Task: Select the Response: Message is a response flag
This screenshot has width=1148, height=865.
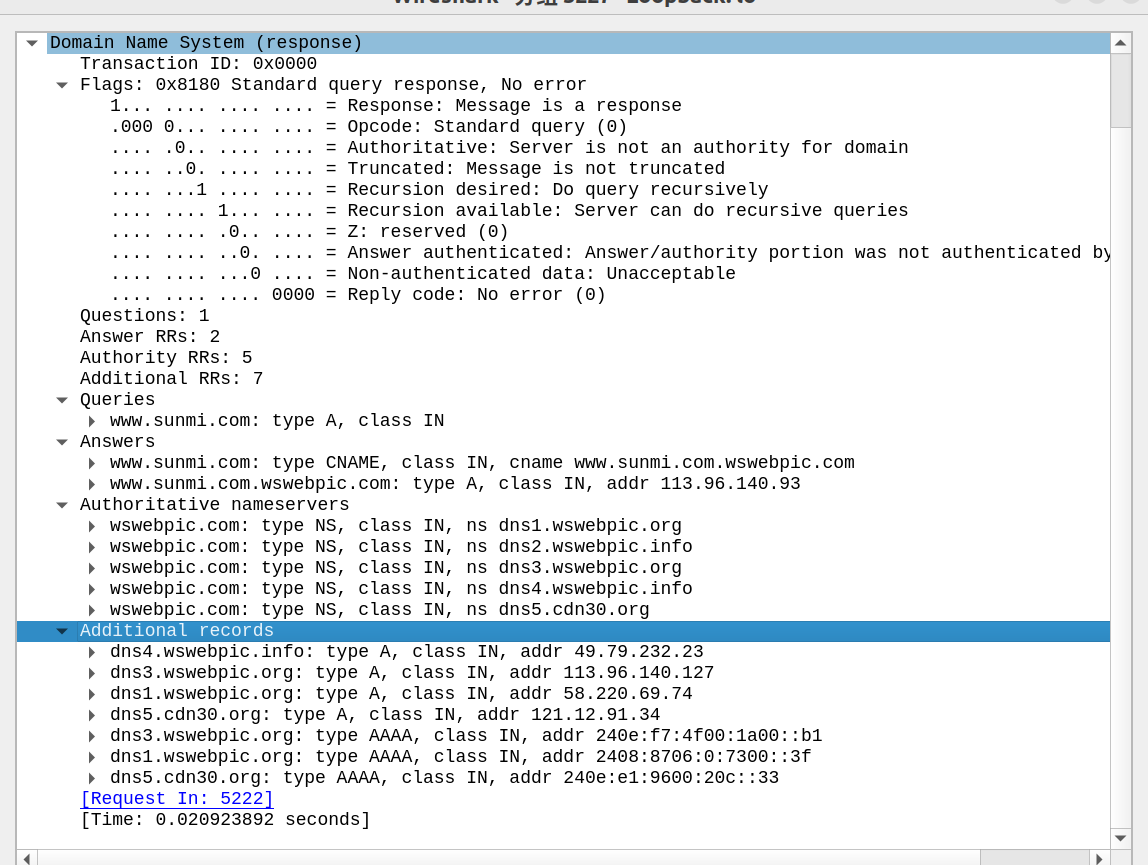Action: tap(563, 105)
